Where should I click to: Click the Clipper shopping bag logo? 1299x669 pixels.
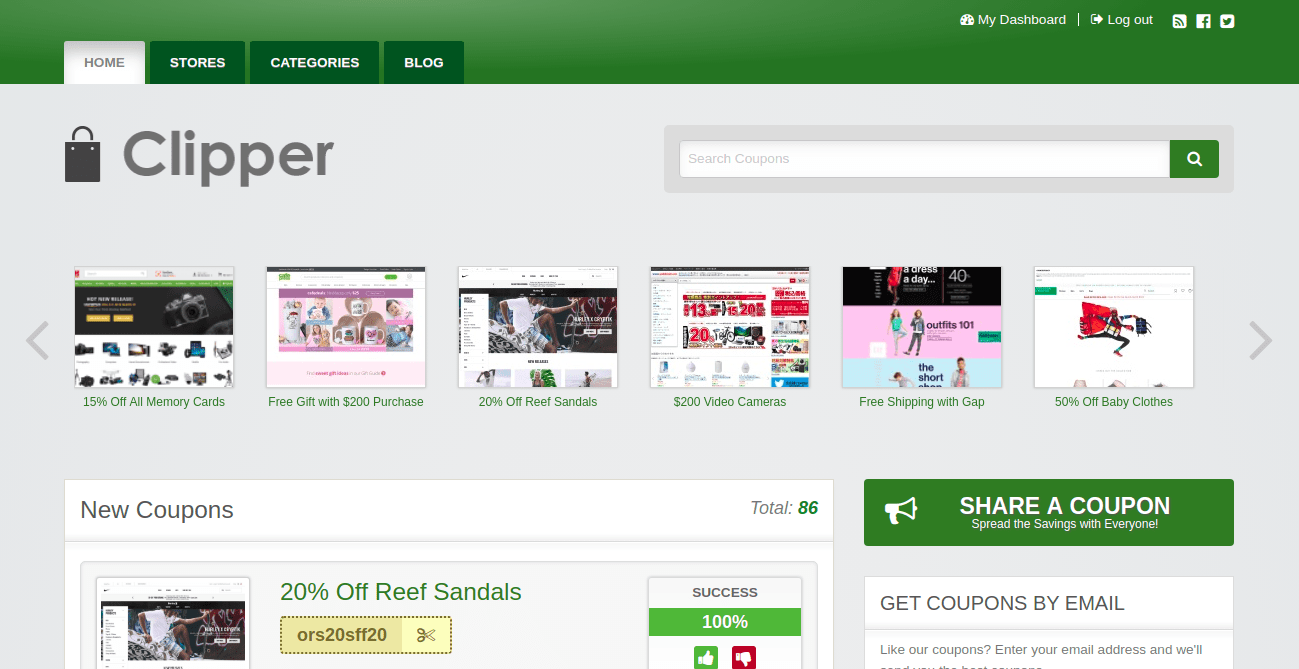point(82,155)
